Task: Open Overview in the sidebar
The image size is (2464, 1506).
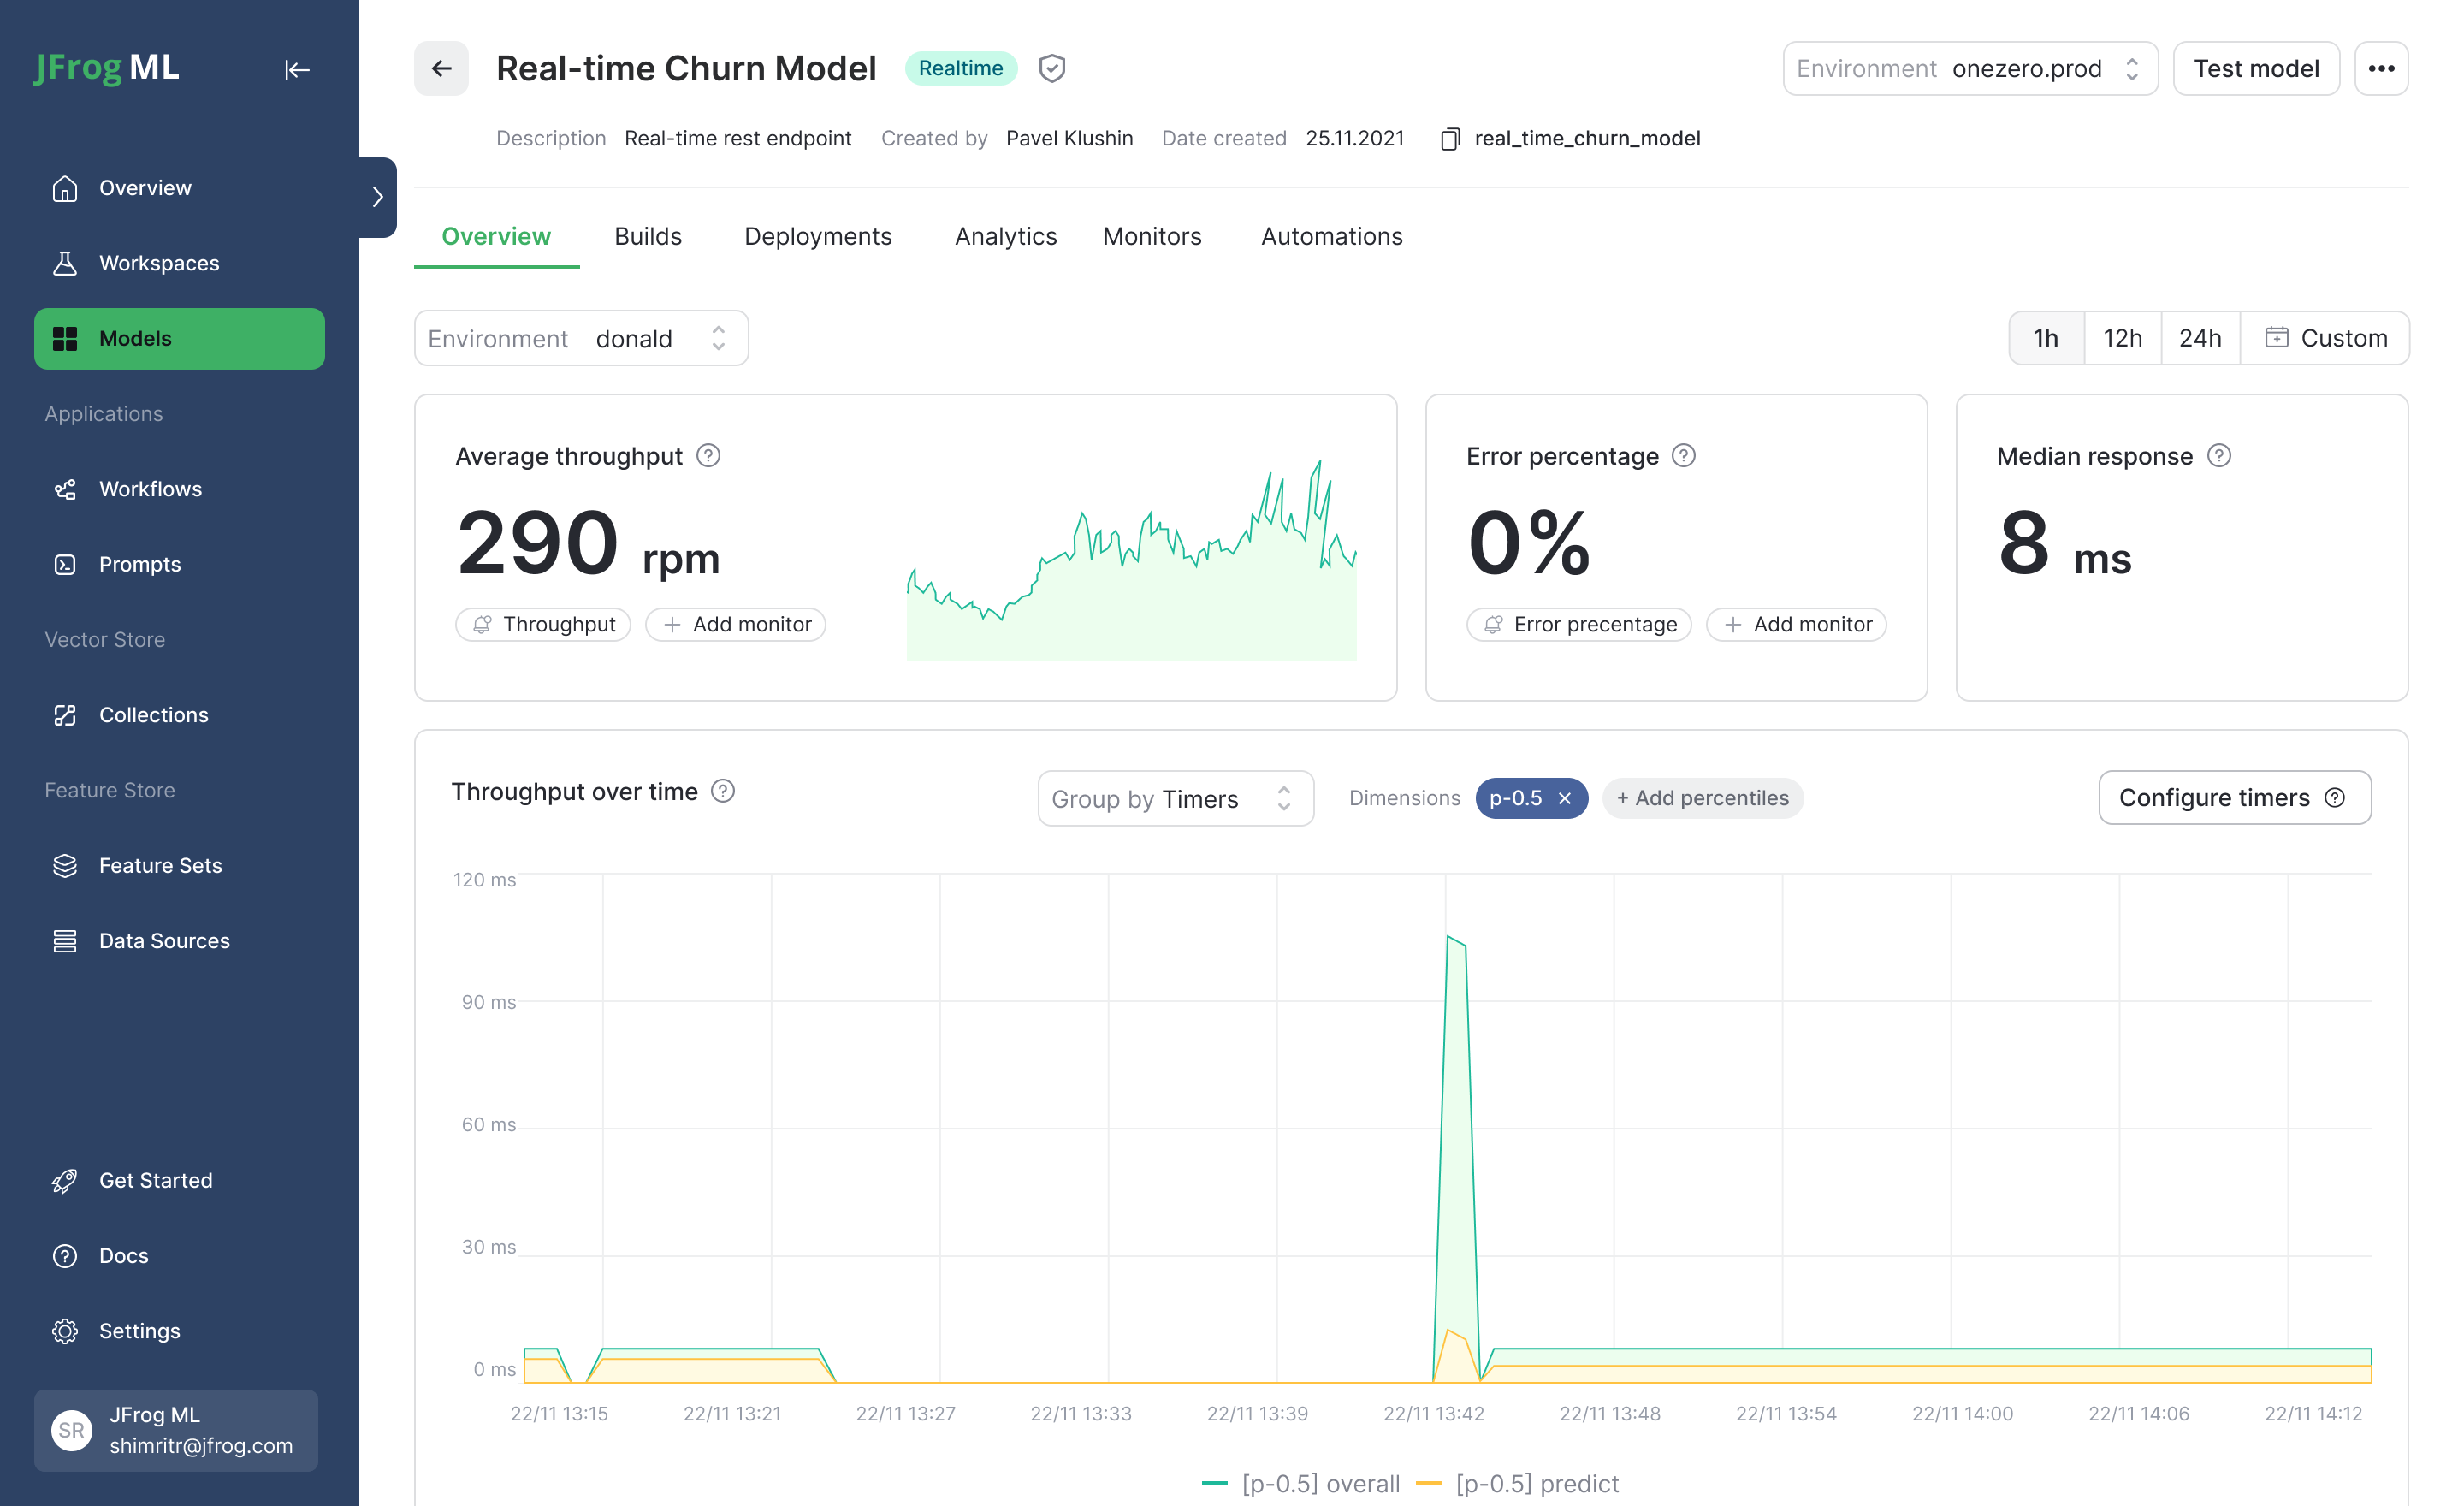Action: click(x=180, y=188)
